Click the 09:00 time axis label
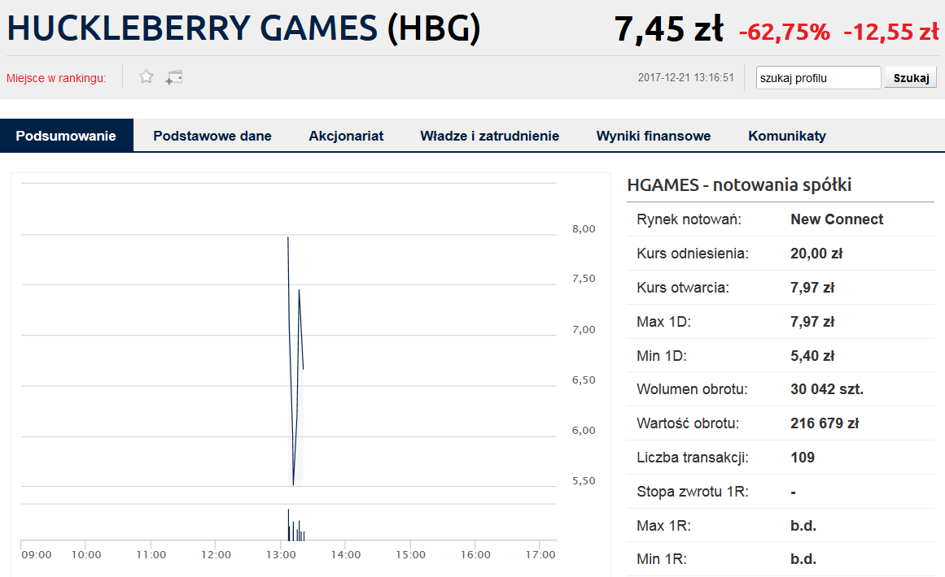 (36, 555)
